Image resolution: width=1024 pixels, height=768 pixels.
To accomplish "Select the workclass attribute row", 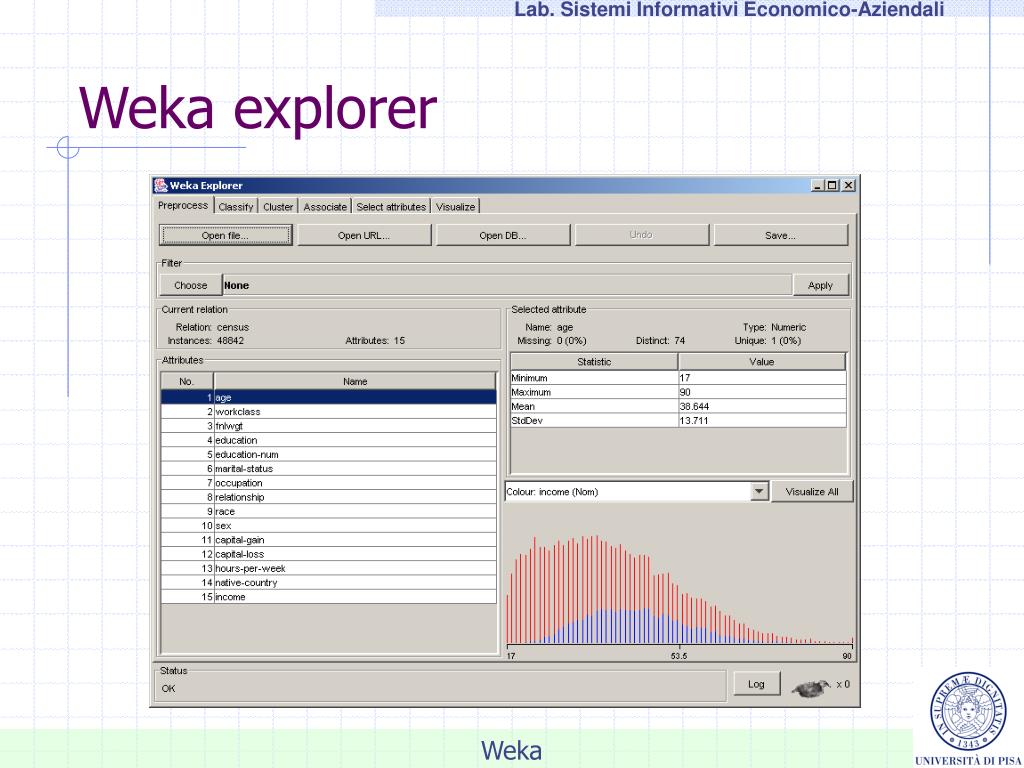I will coord(328,411).
